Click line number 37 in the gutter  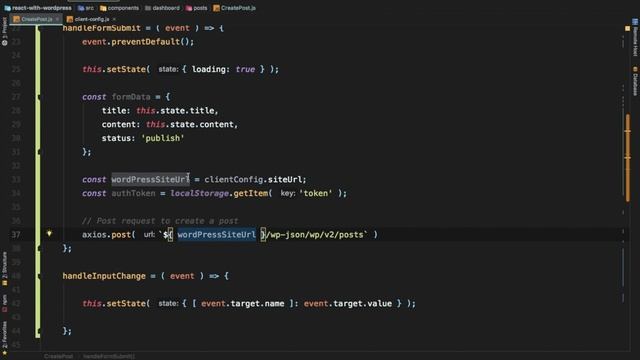(x=16, y=235)
